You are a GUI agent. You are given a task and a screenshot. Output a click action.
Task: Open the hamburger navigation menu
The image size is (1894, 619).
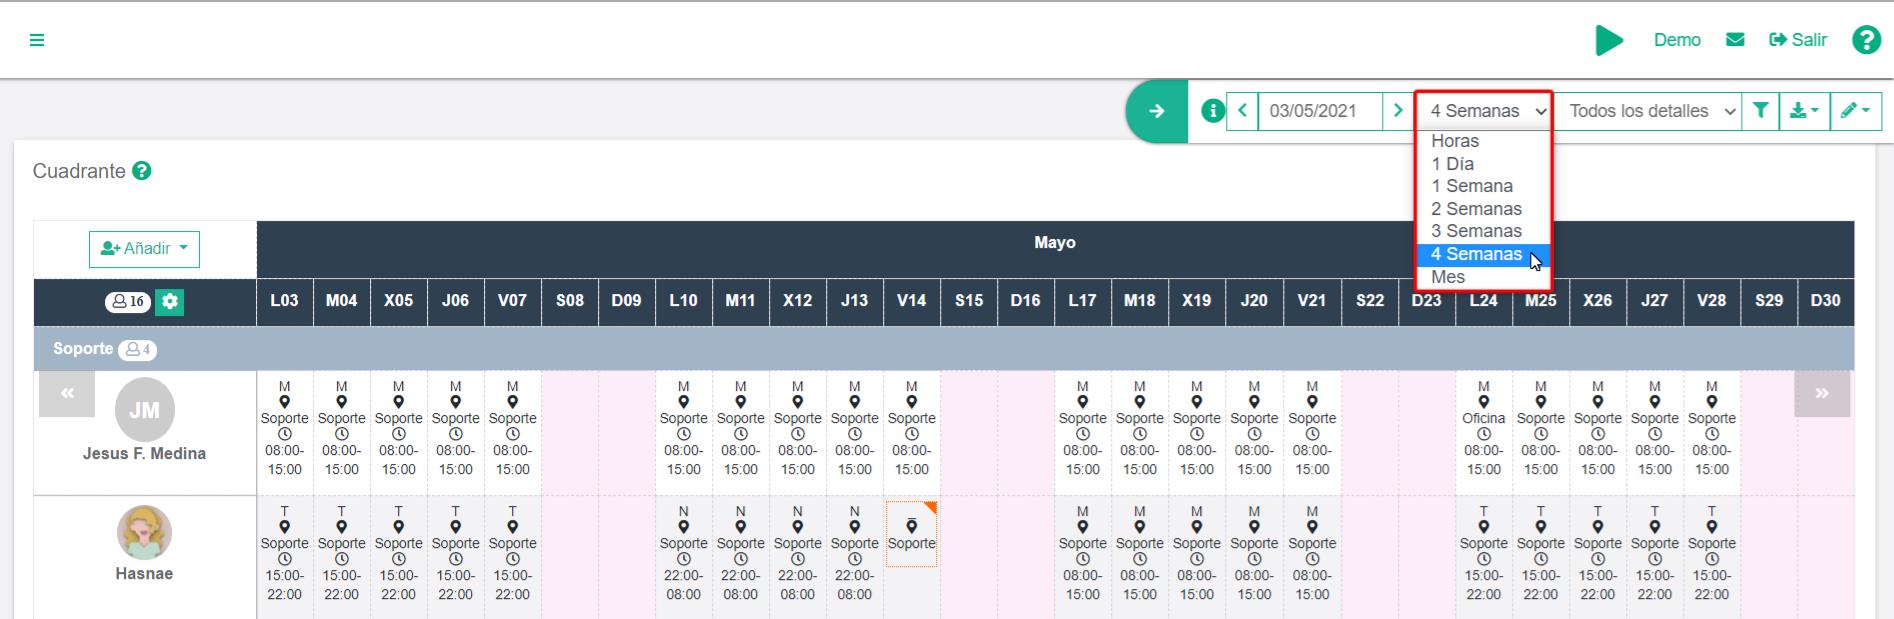[37, 40]
